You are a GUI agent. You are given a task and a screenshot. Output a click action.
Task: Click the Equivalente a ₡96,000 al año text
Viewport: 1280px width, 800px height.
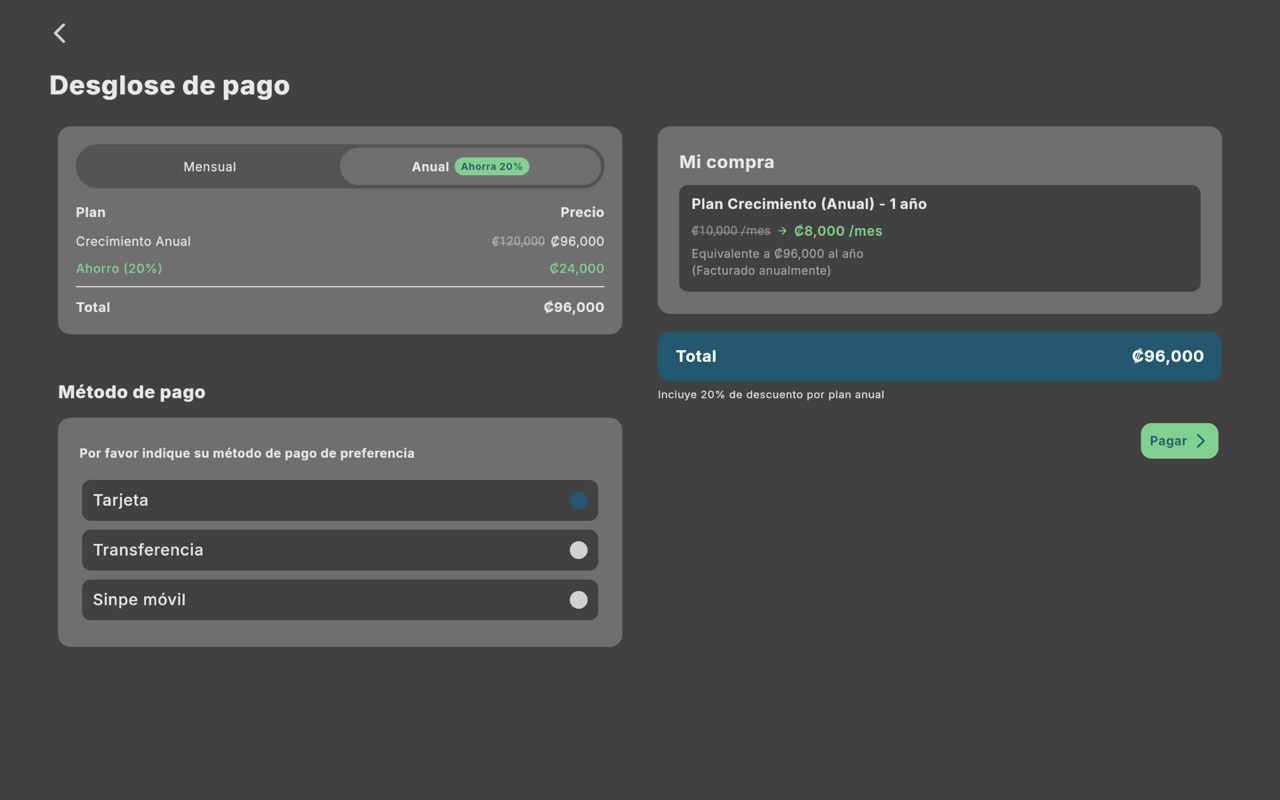pyautogui.click(x=778, y=254)
